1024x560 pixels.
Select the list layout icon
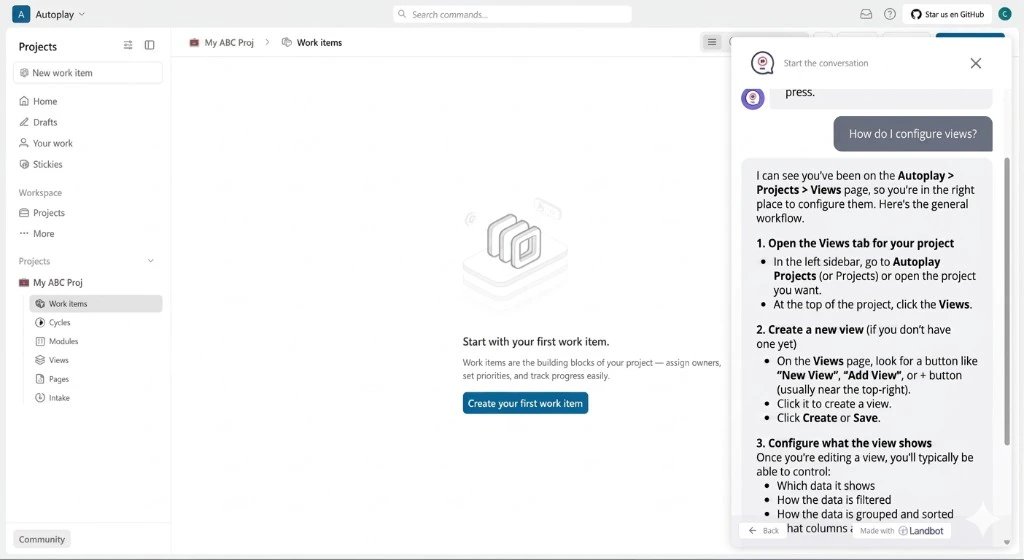click(x=712, y=42)
